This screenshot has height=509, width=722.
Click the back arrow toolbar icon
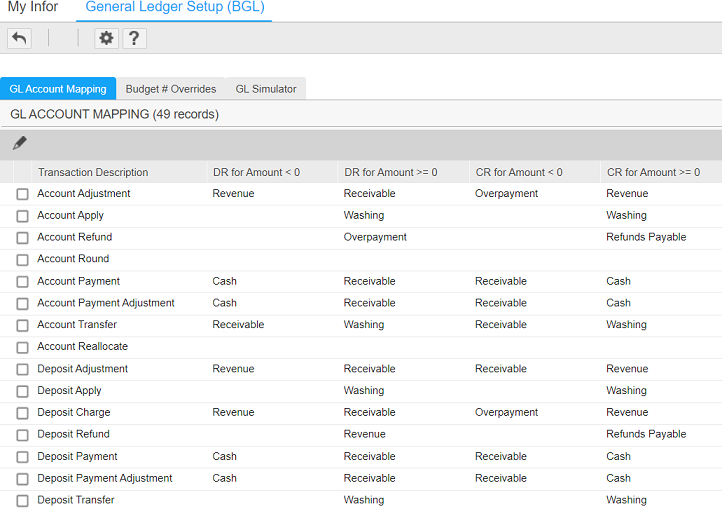pos(19,38)
